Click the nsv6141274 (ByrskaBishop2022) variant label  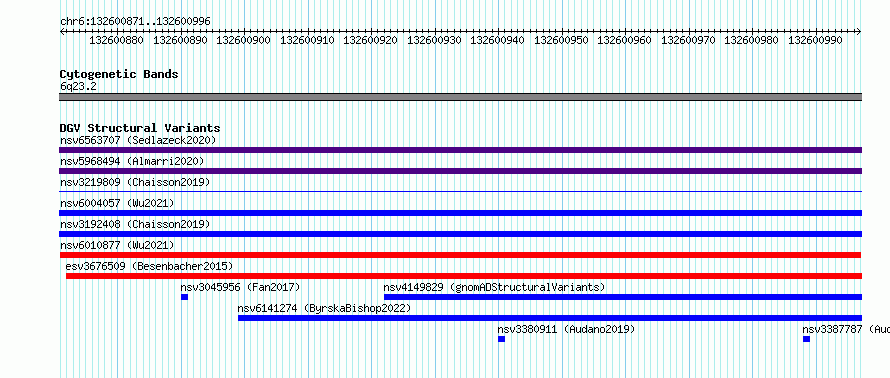pos(324,308)
